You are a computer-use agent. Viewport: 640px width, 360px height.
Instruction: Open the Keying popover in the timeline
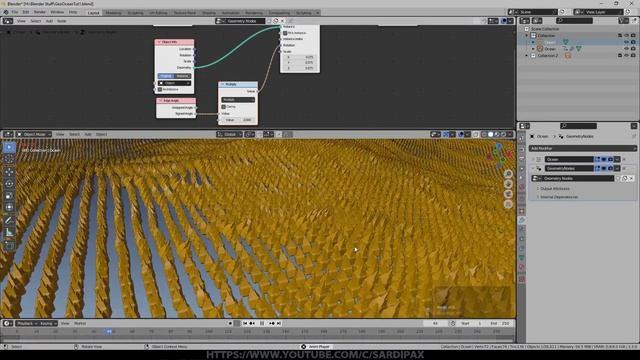pyautogui.click(x=48, y=323)
